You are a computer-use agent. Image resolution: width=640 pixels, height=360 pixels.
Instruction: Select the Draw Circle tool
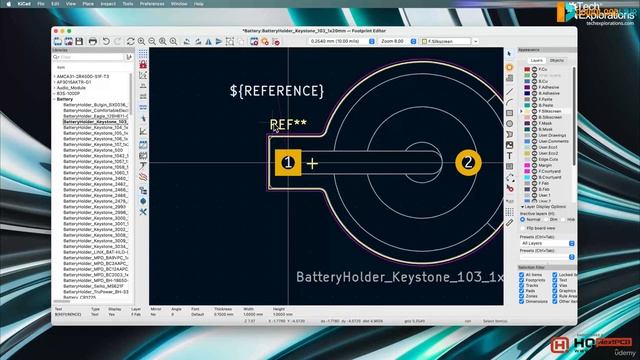509,124
